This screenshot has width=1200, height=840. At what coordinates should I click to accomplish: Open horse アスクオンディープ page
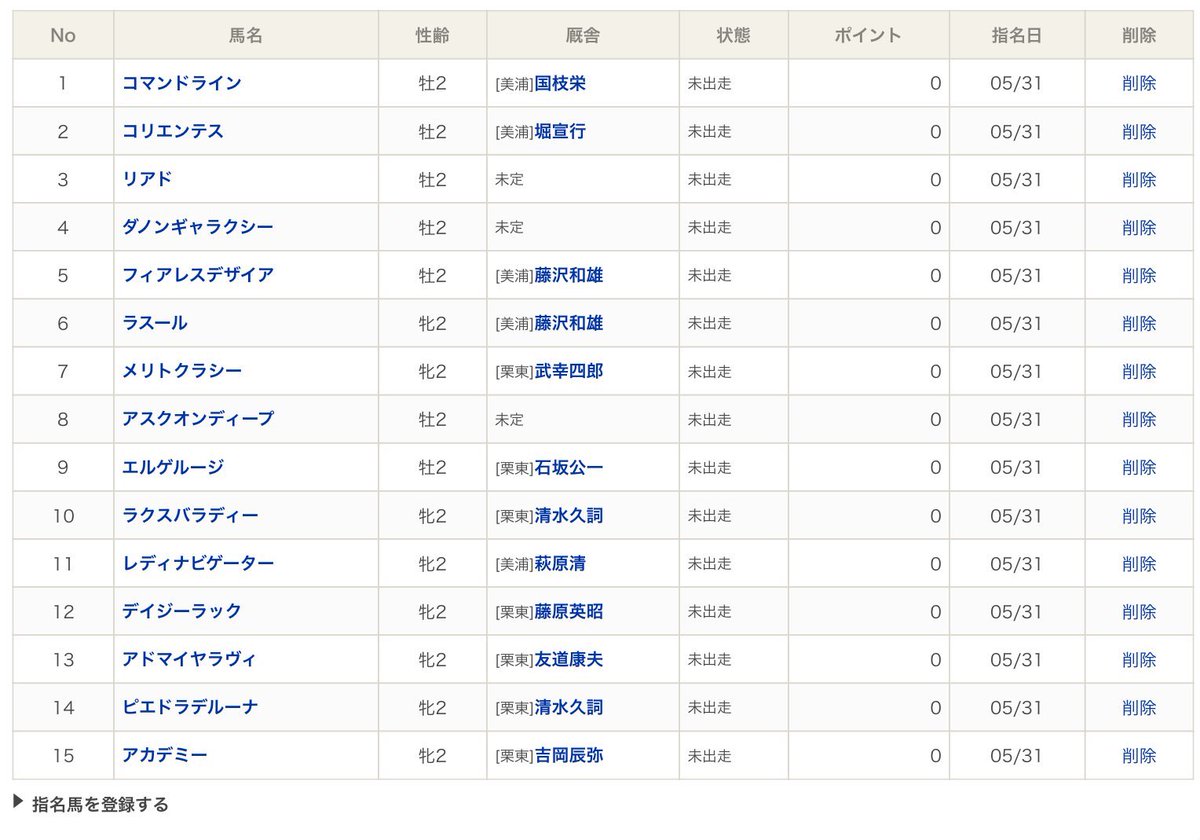coord(198,419)
